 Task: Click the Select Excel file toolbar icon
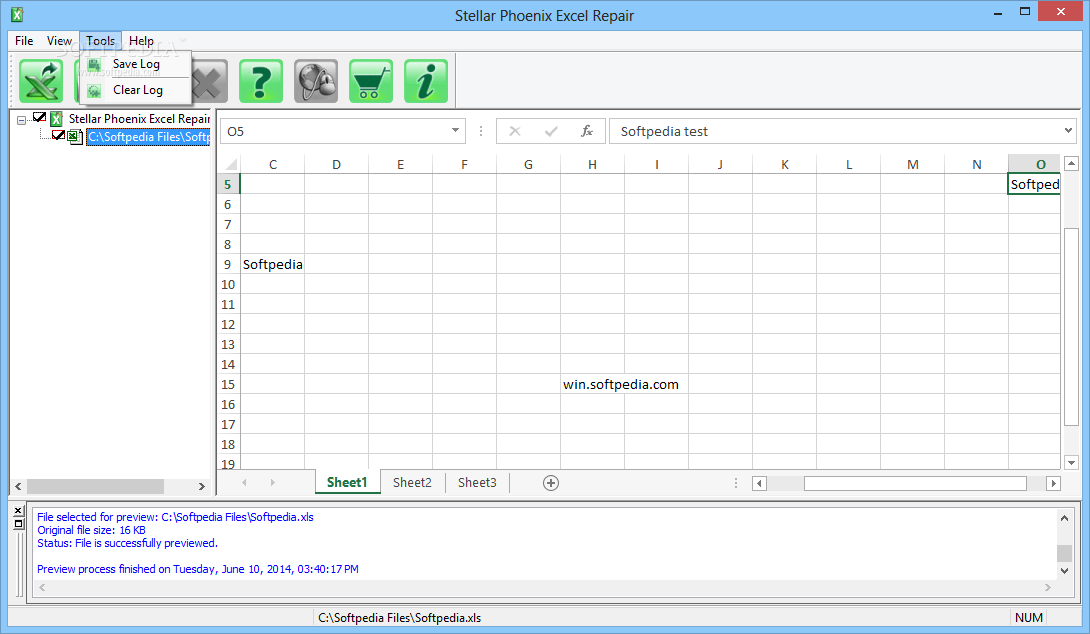coord(41,81)
